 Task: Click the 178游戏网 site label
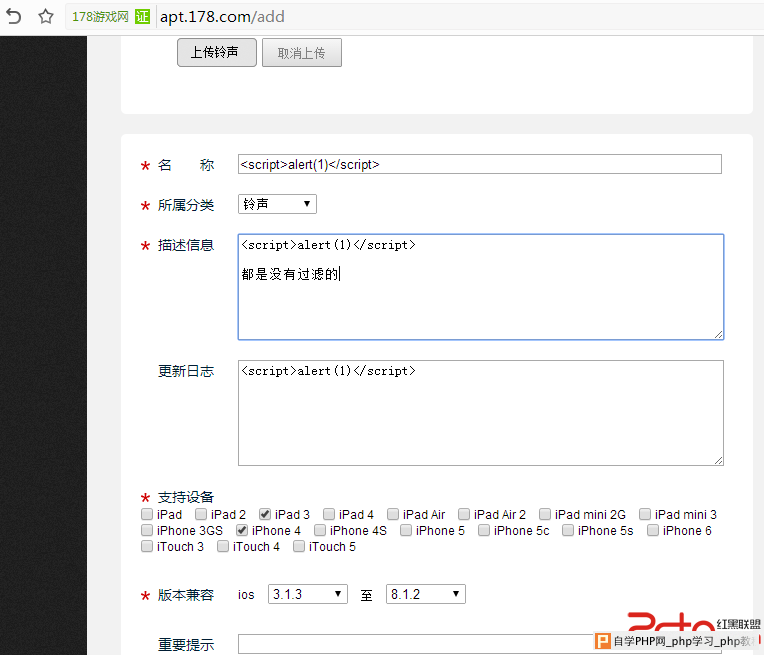point(100,17)
